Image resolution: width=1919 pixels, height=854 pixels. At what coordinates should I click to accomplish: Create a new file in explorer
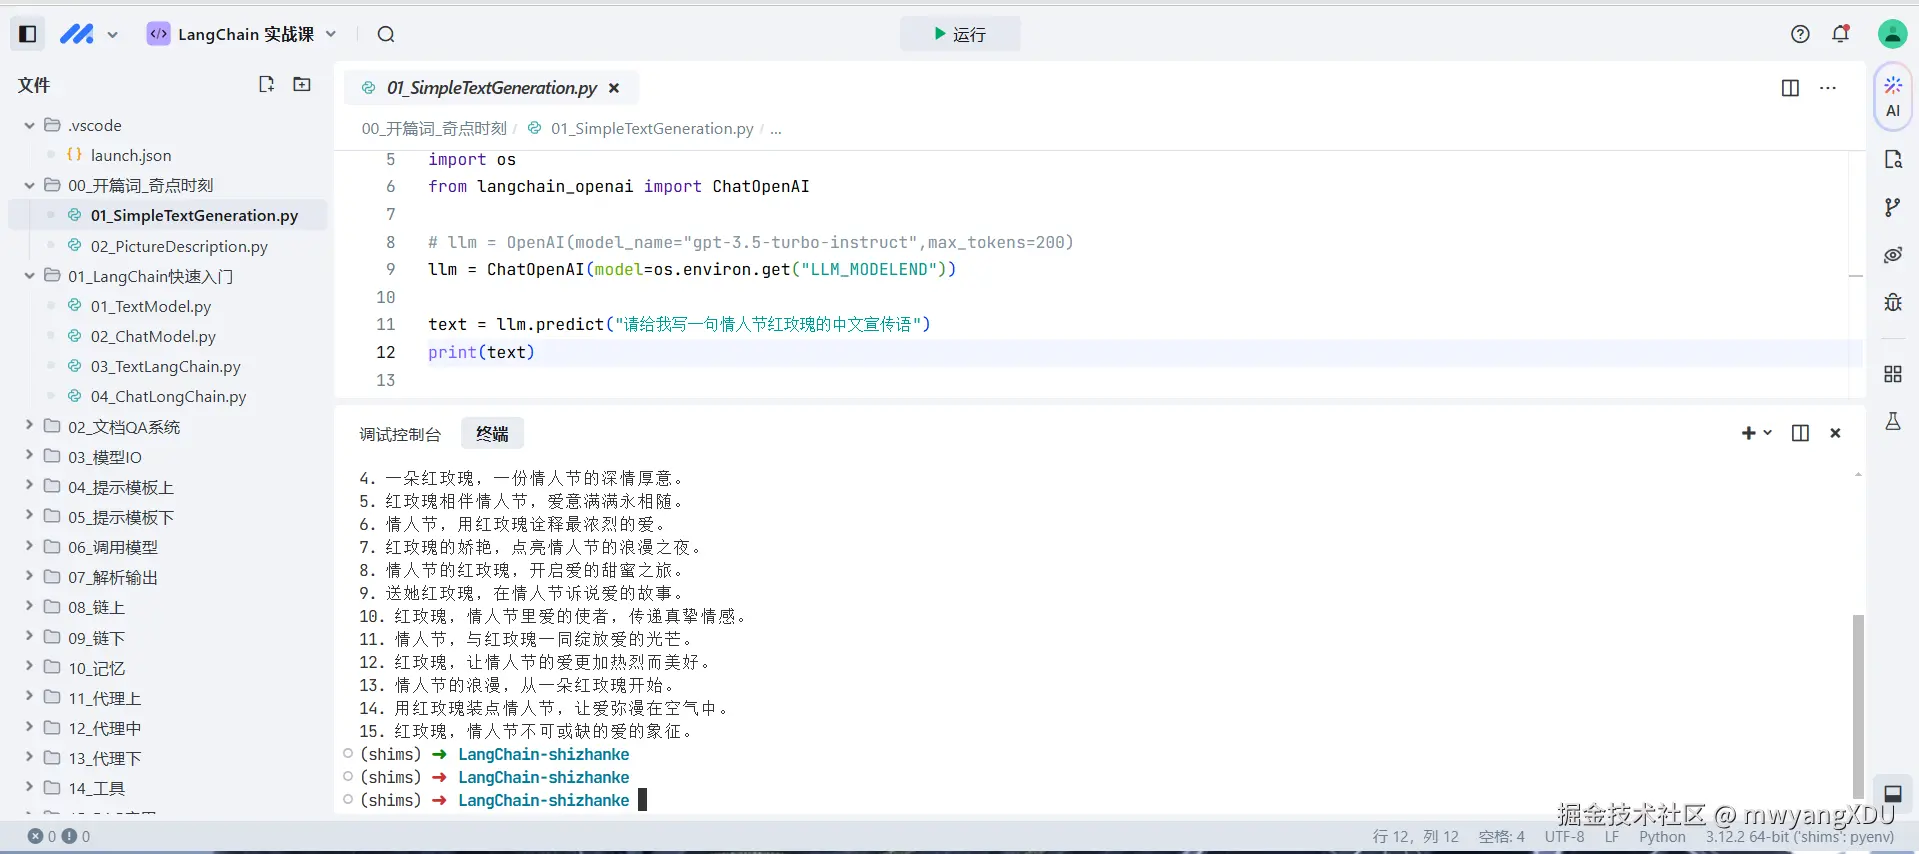tap(266, 84)
